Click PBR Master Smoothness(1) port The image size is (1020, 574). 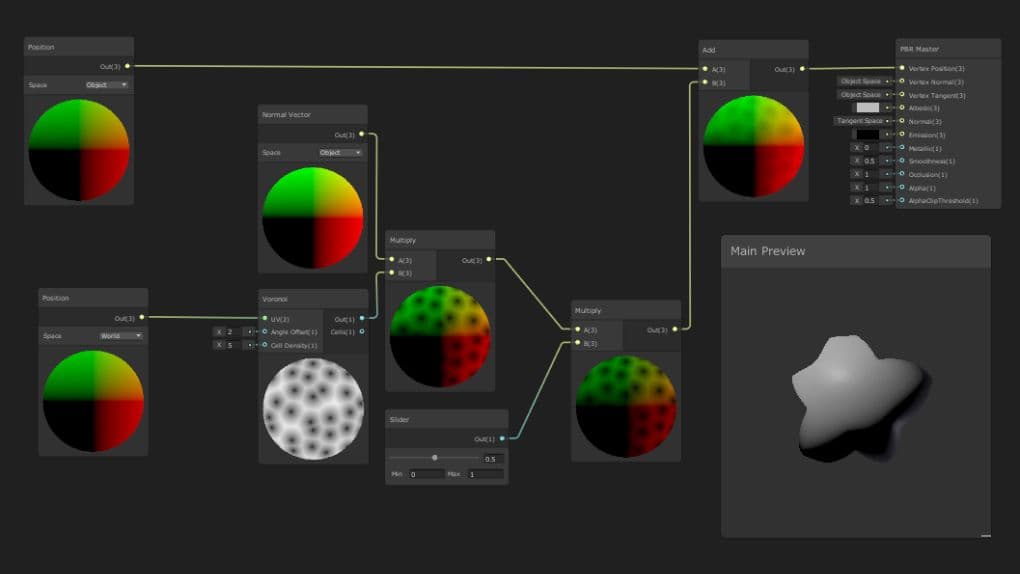[x=902, y=161]
